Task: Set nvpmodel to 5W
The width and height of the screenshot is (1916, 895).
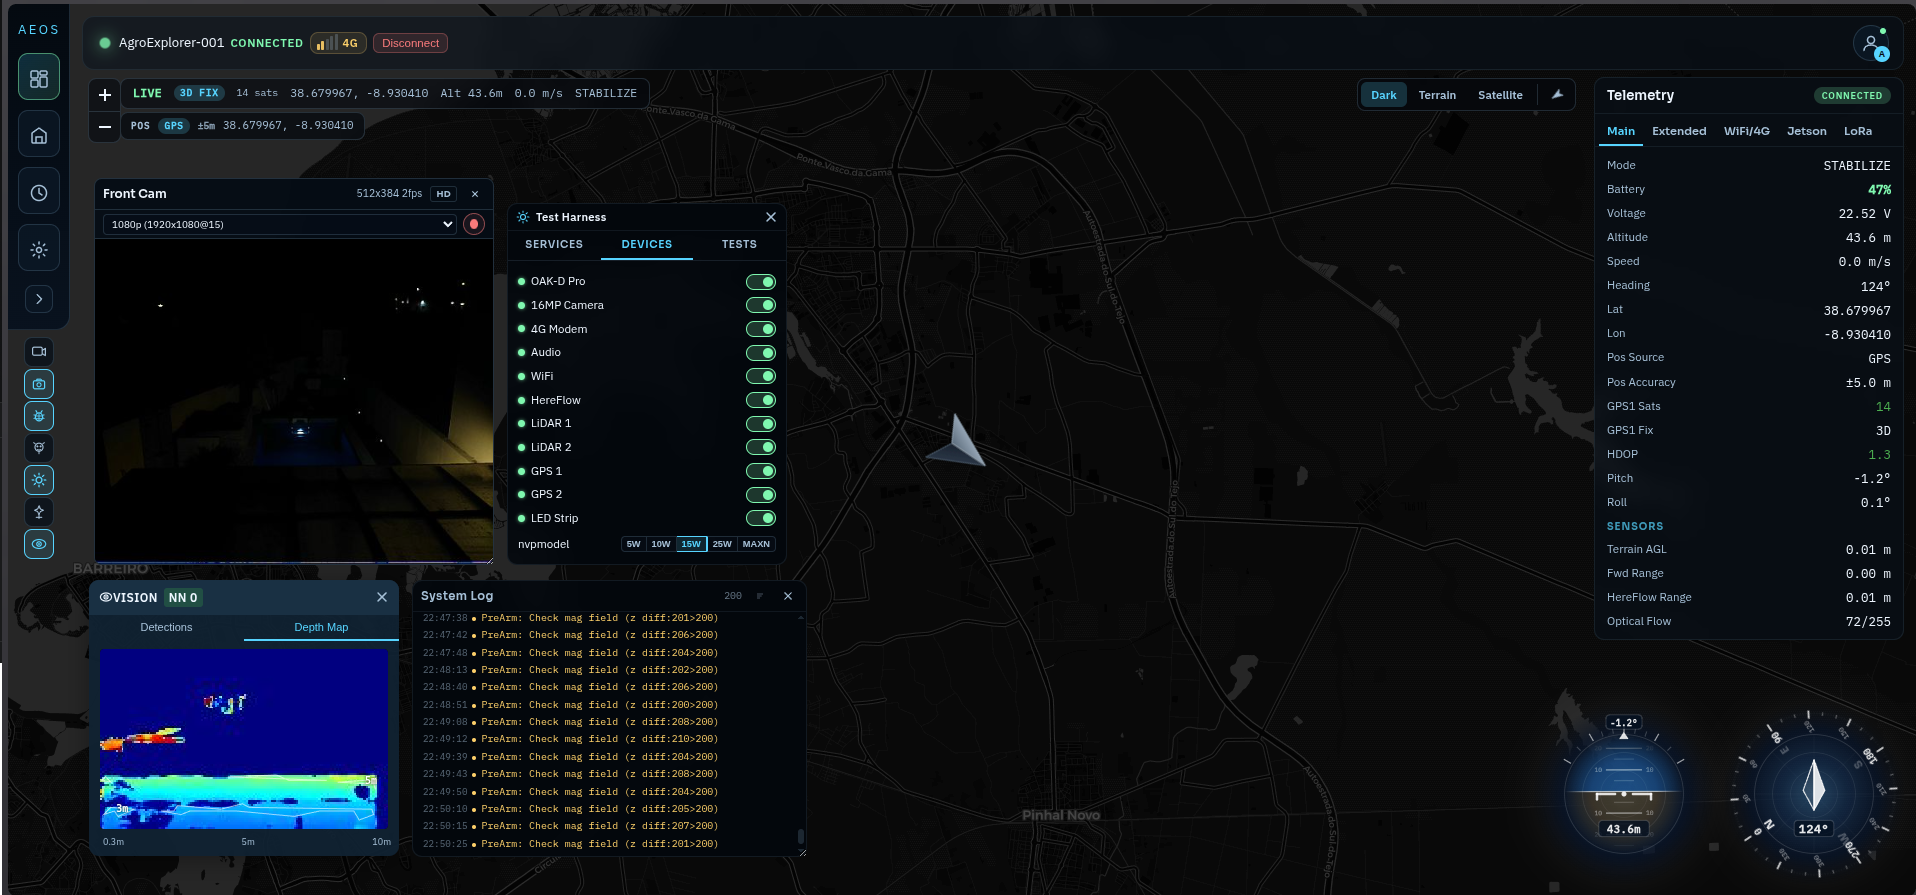Action: tap(633, 544)
